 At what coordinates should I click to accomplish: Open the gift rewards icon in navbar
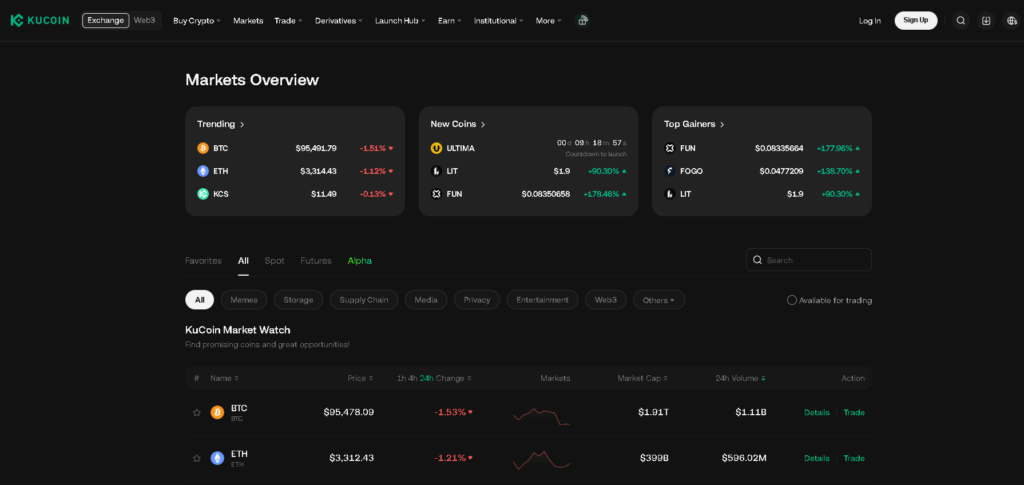click(582, 20)
